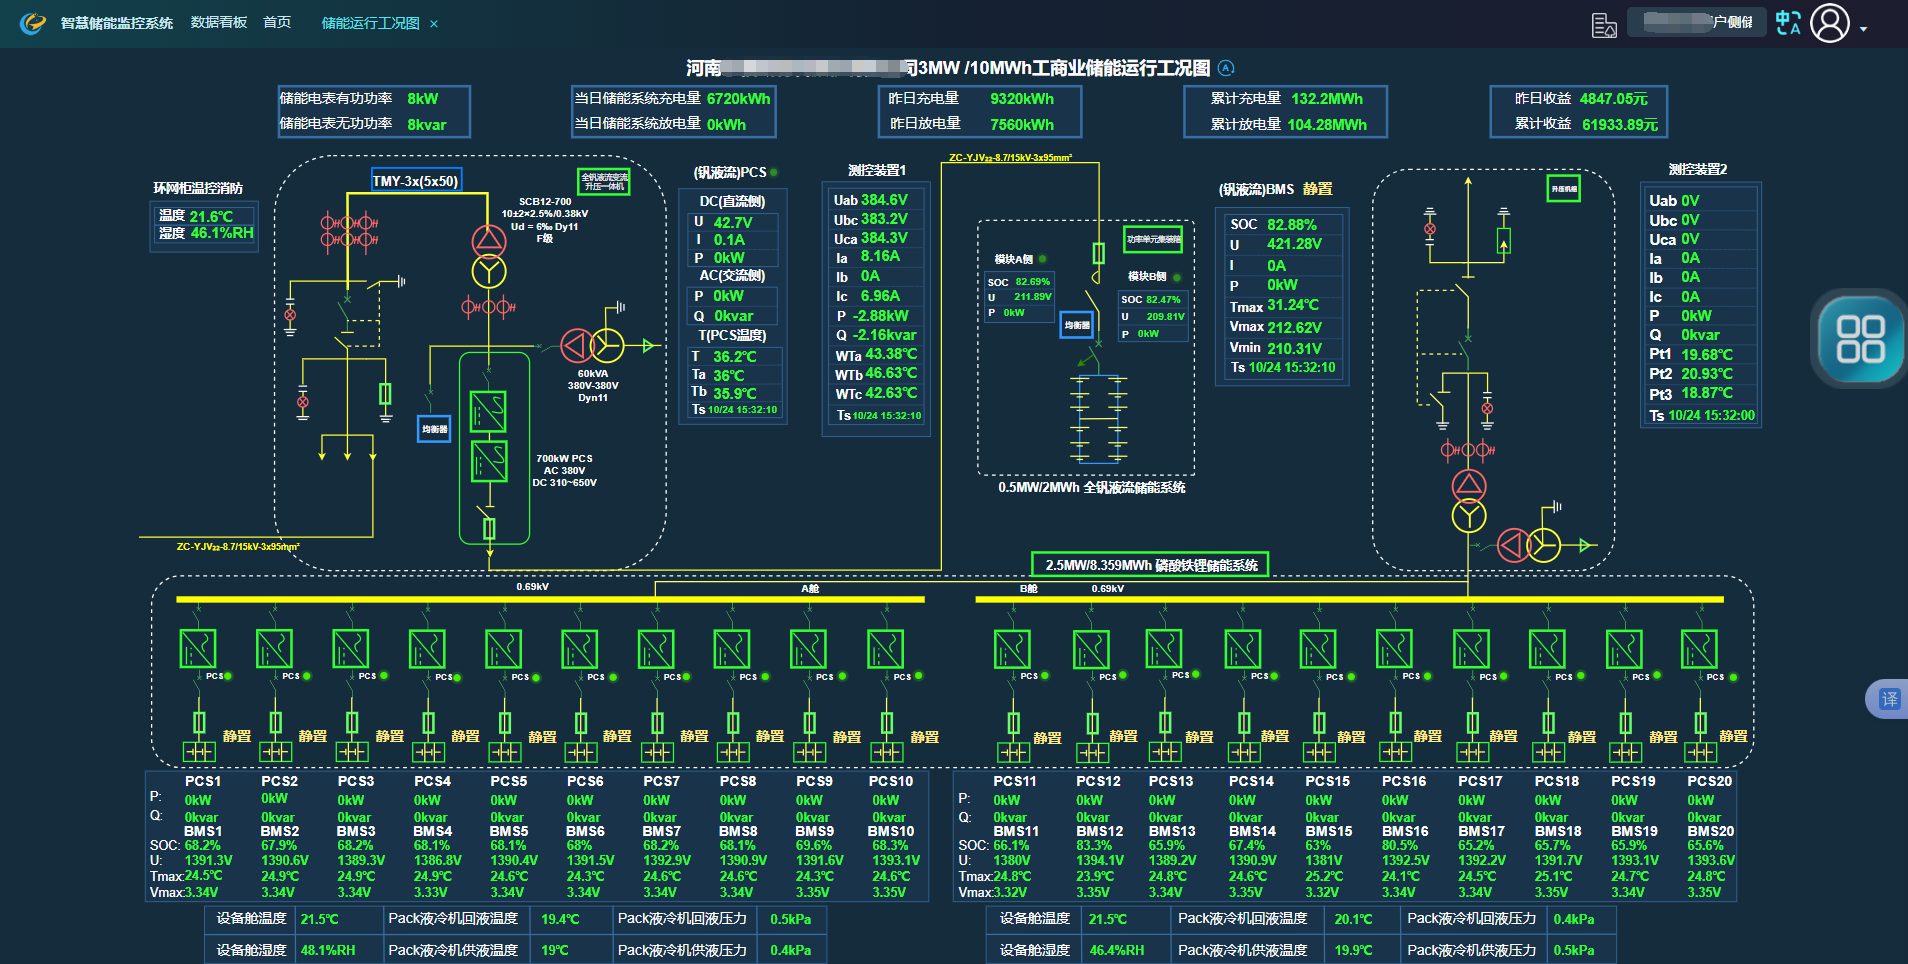Click the 2.5MW/8.359MWh 磷酸铁锂储能系统 label button
This screenshot has height=964, width=1908.
click(x=1150, y=565)
